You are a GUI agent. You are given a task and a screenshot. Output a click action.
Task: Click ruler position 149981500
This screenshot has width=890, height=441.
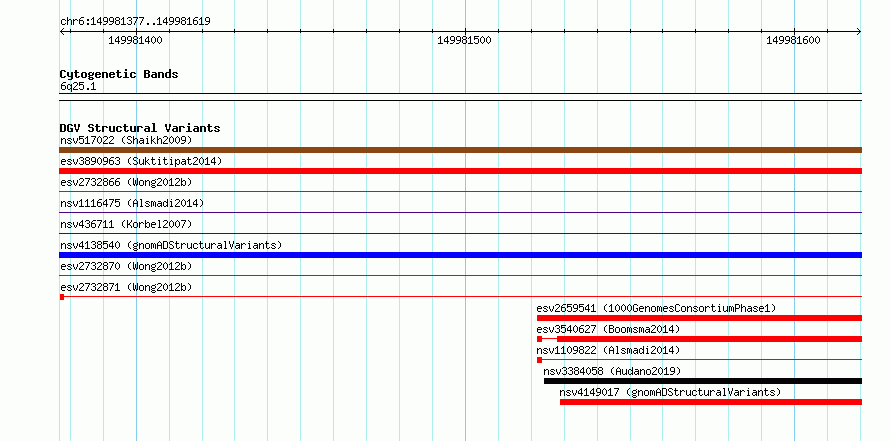coord(464,40)
